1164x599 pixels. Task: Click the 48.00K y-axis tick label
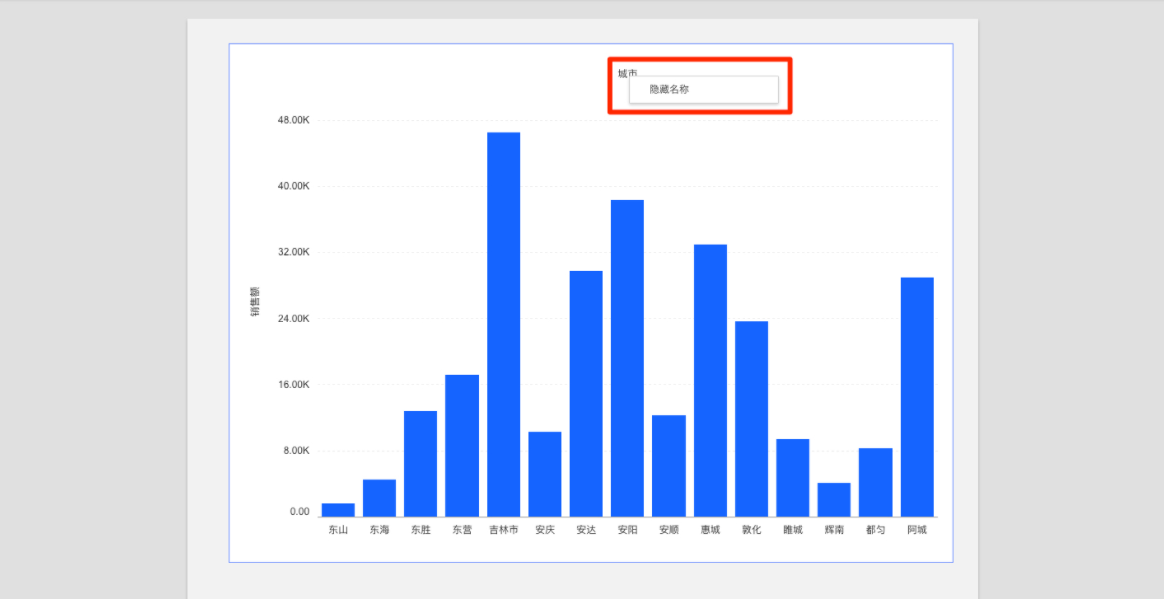[x=293, y=120]
